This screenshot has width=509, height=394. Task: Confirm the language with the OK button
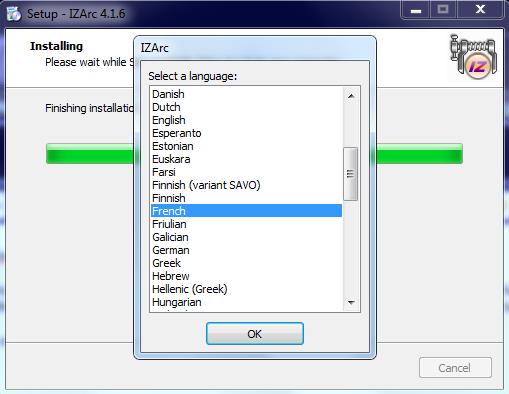[255, 334]
